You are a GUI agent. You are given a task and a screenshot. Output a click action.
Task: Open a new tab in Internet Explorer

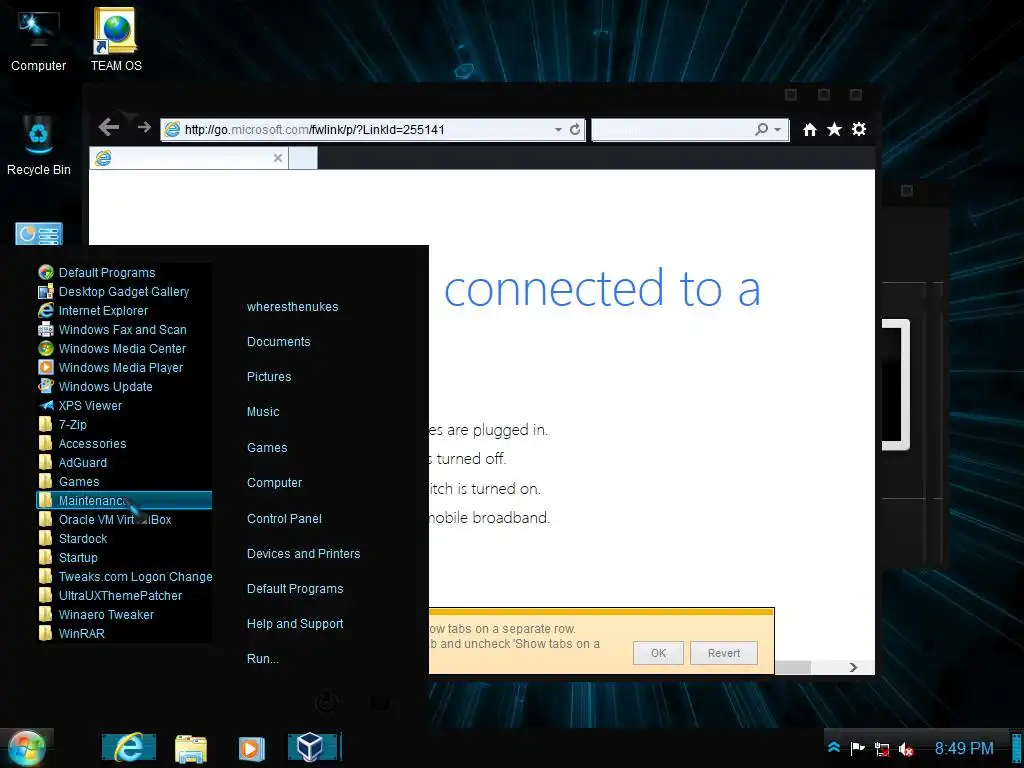click(x=303, y=158)
